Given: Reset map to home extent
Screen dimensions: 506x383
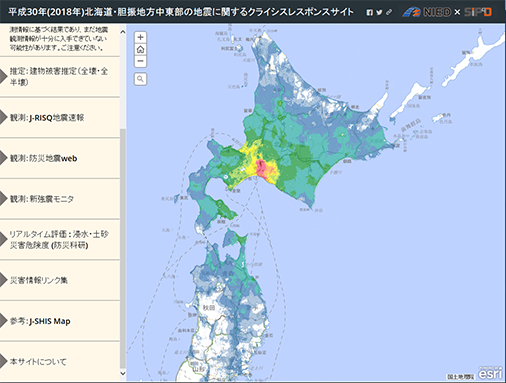Looking at the screenshot, I should click(x=140, y=49).
